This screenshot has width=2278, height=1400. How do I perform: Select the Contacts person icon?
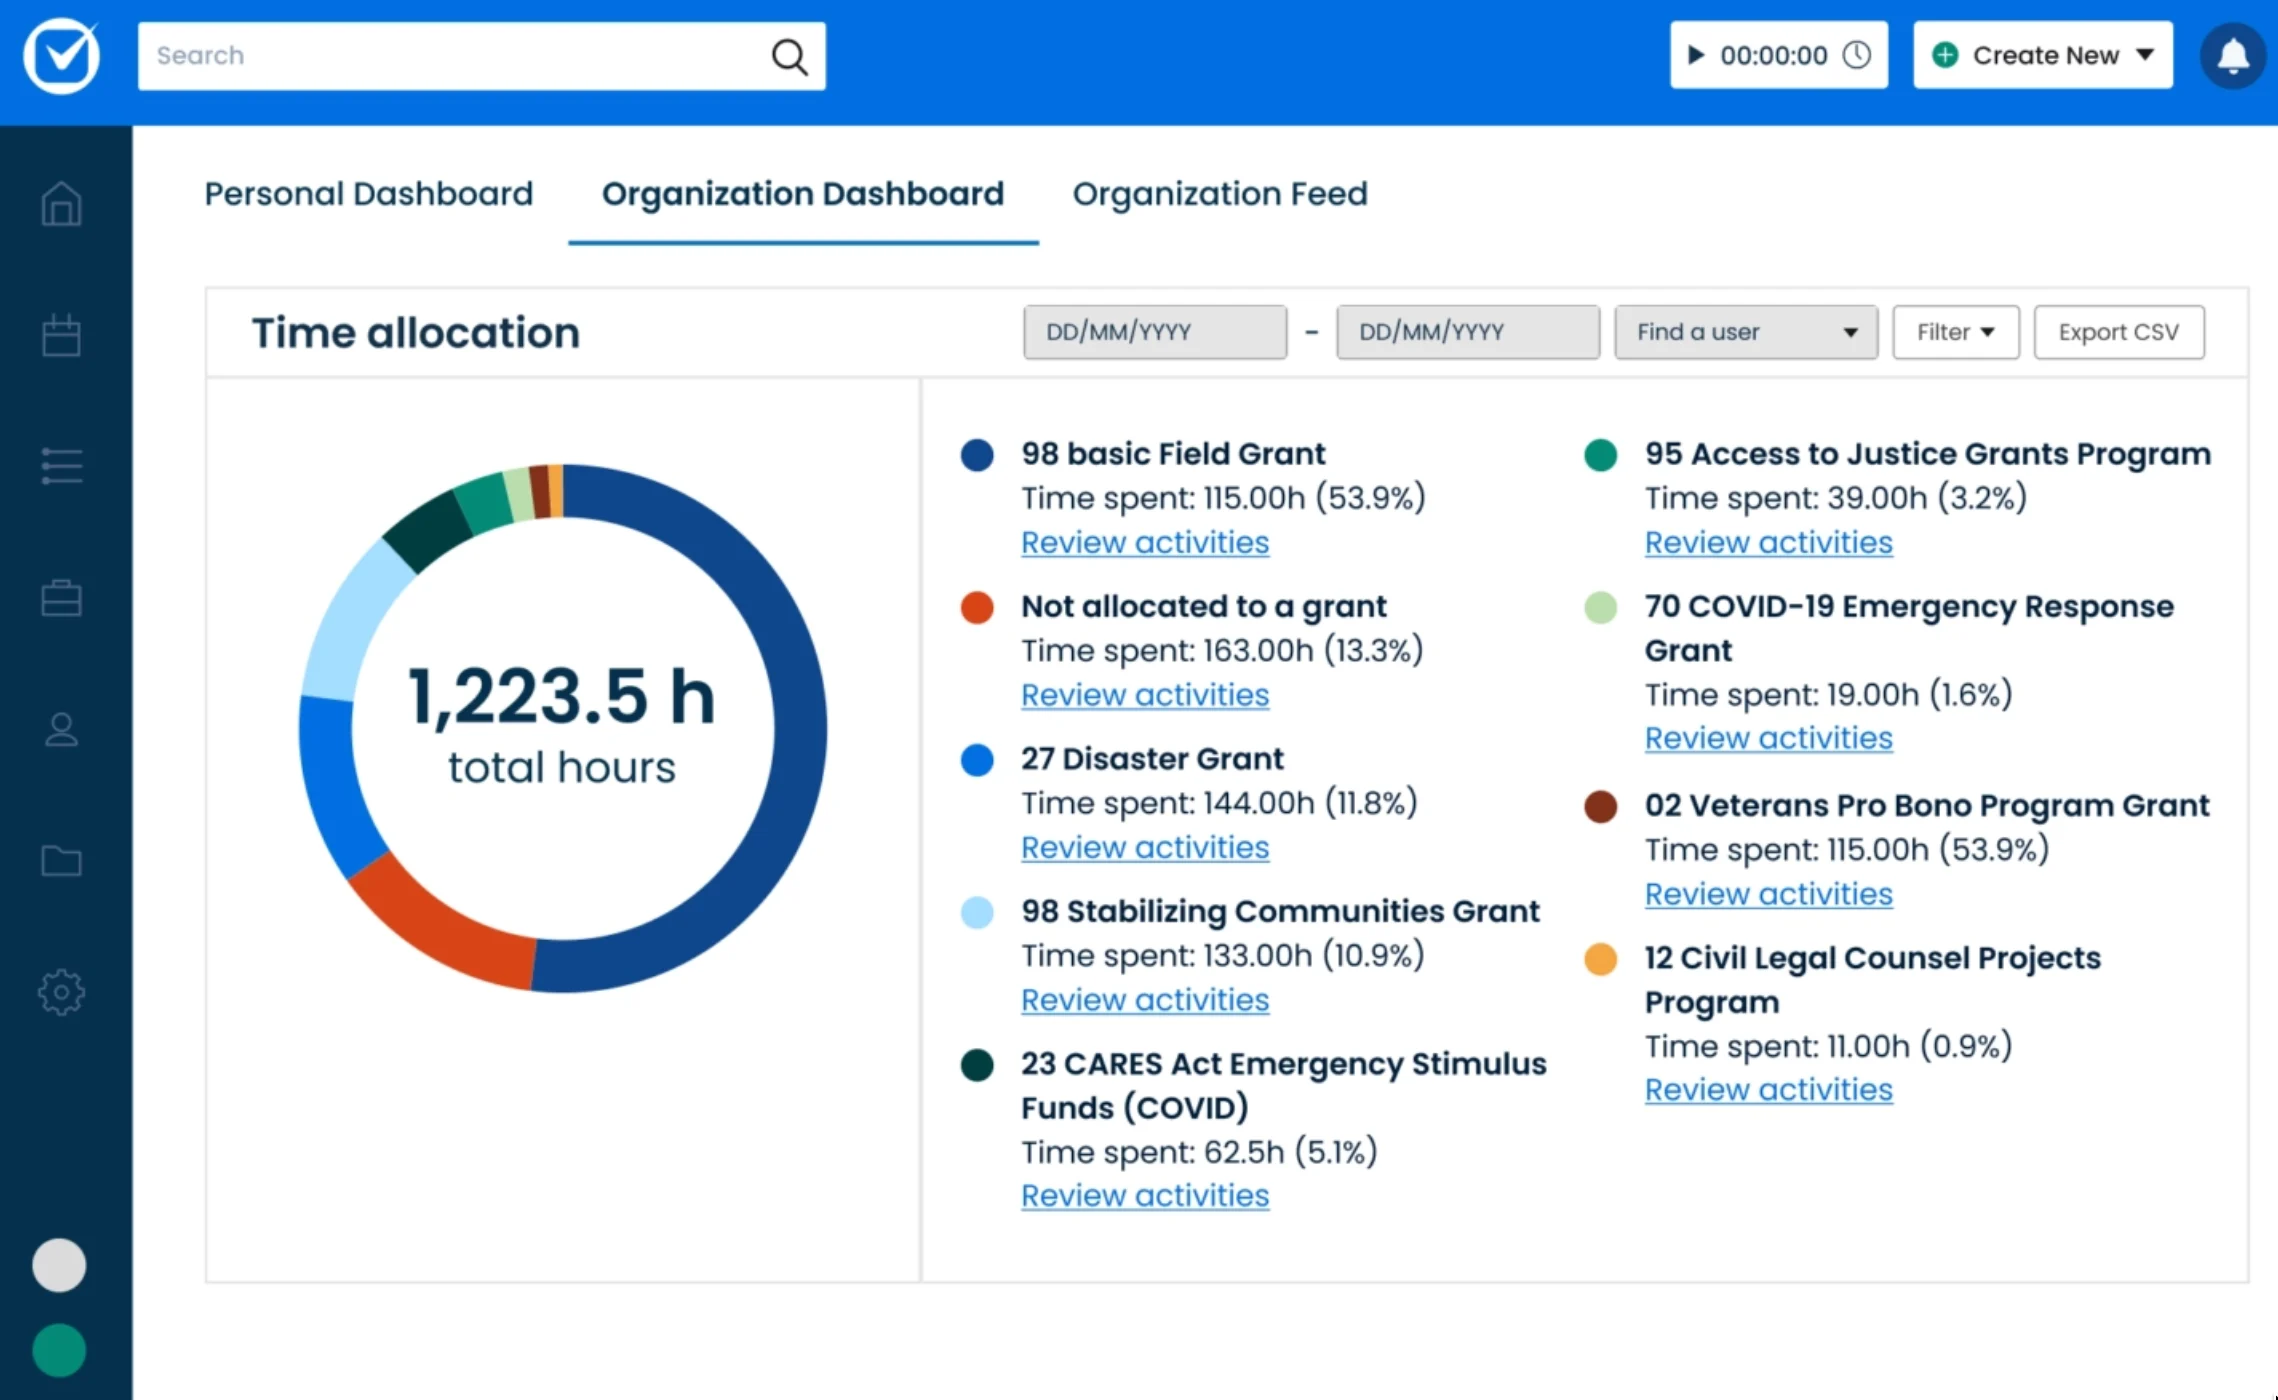click(x=61, y=730)
